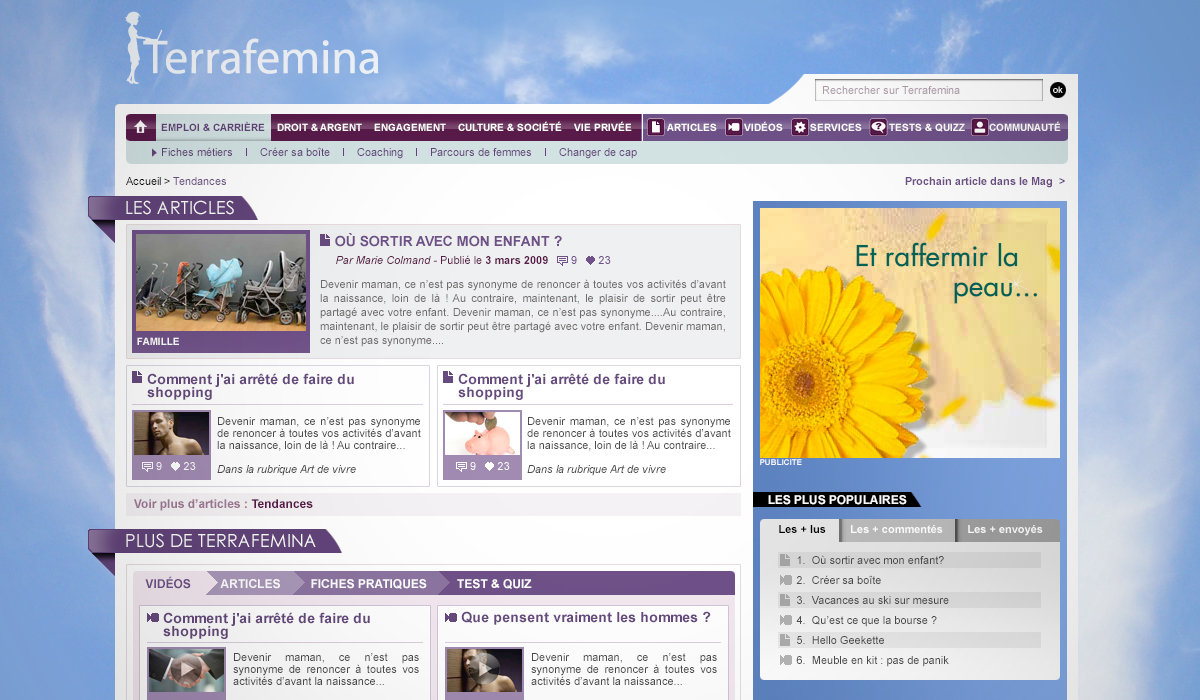Screen dimensions: 1200x700
Task: Go to Prochain article dans le Mag
Action: pos(985,181)
